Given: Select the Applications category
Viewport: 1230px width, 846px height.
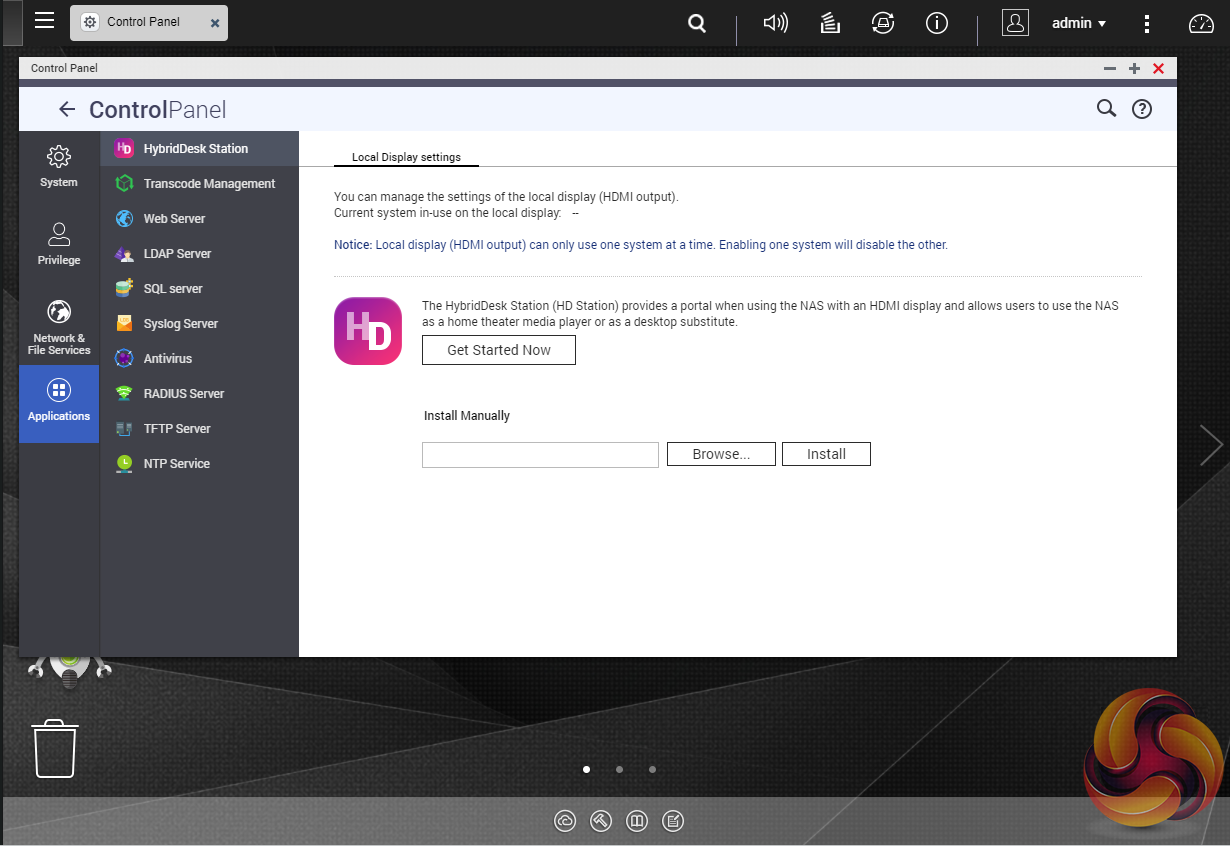Looking at the screenshot, I should tap(59, 403).
